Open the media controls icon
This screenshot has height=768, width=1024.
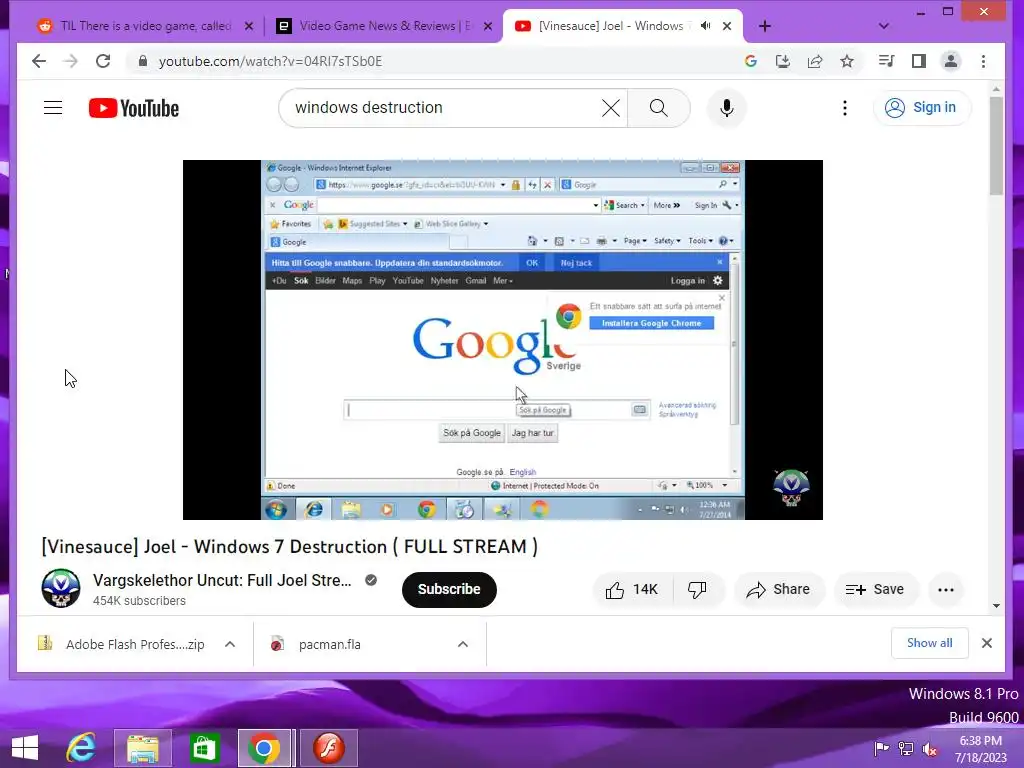[886, 61]
